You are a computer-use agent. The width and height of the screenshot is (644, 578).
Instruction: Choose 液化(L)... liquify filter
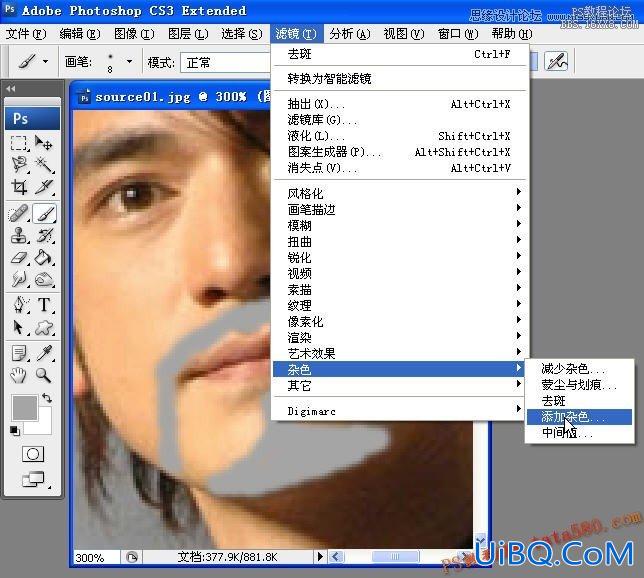(400, 136)
